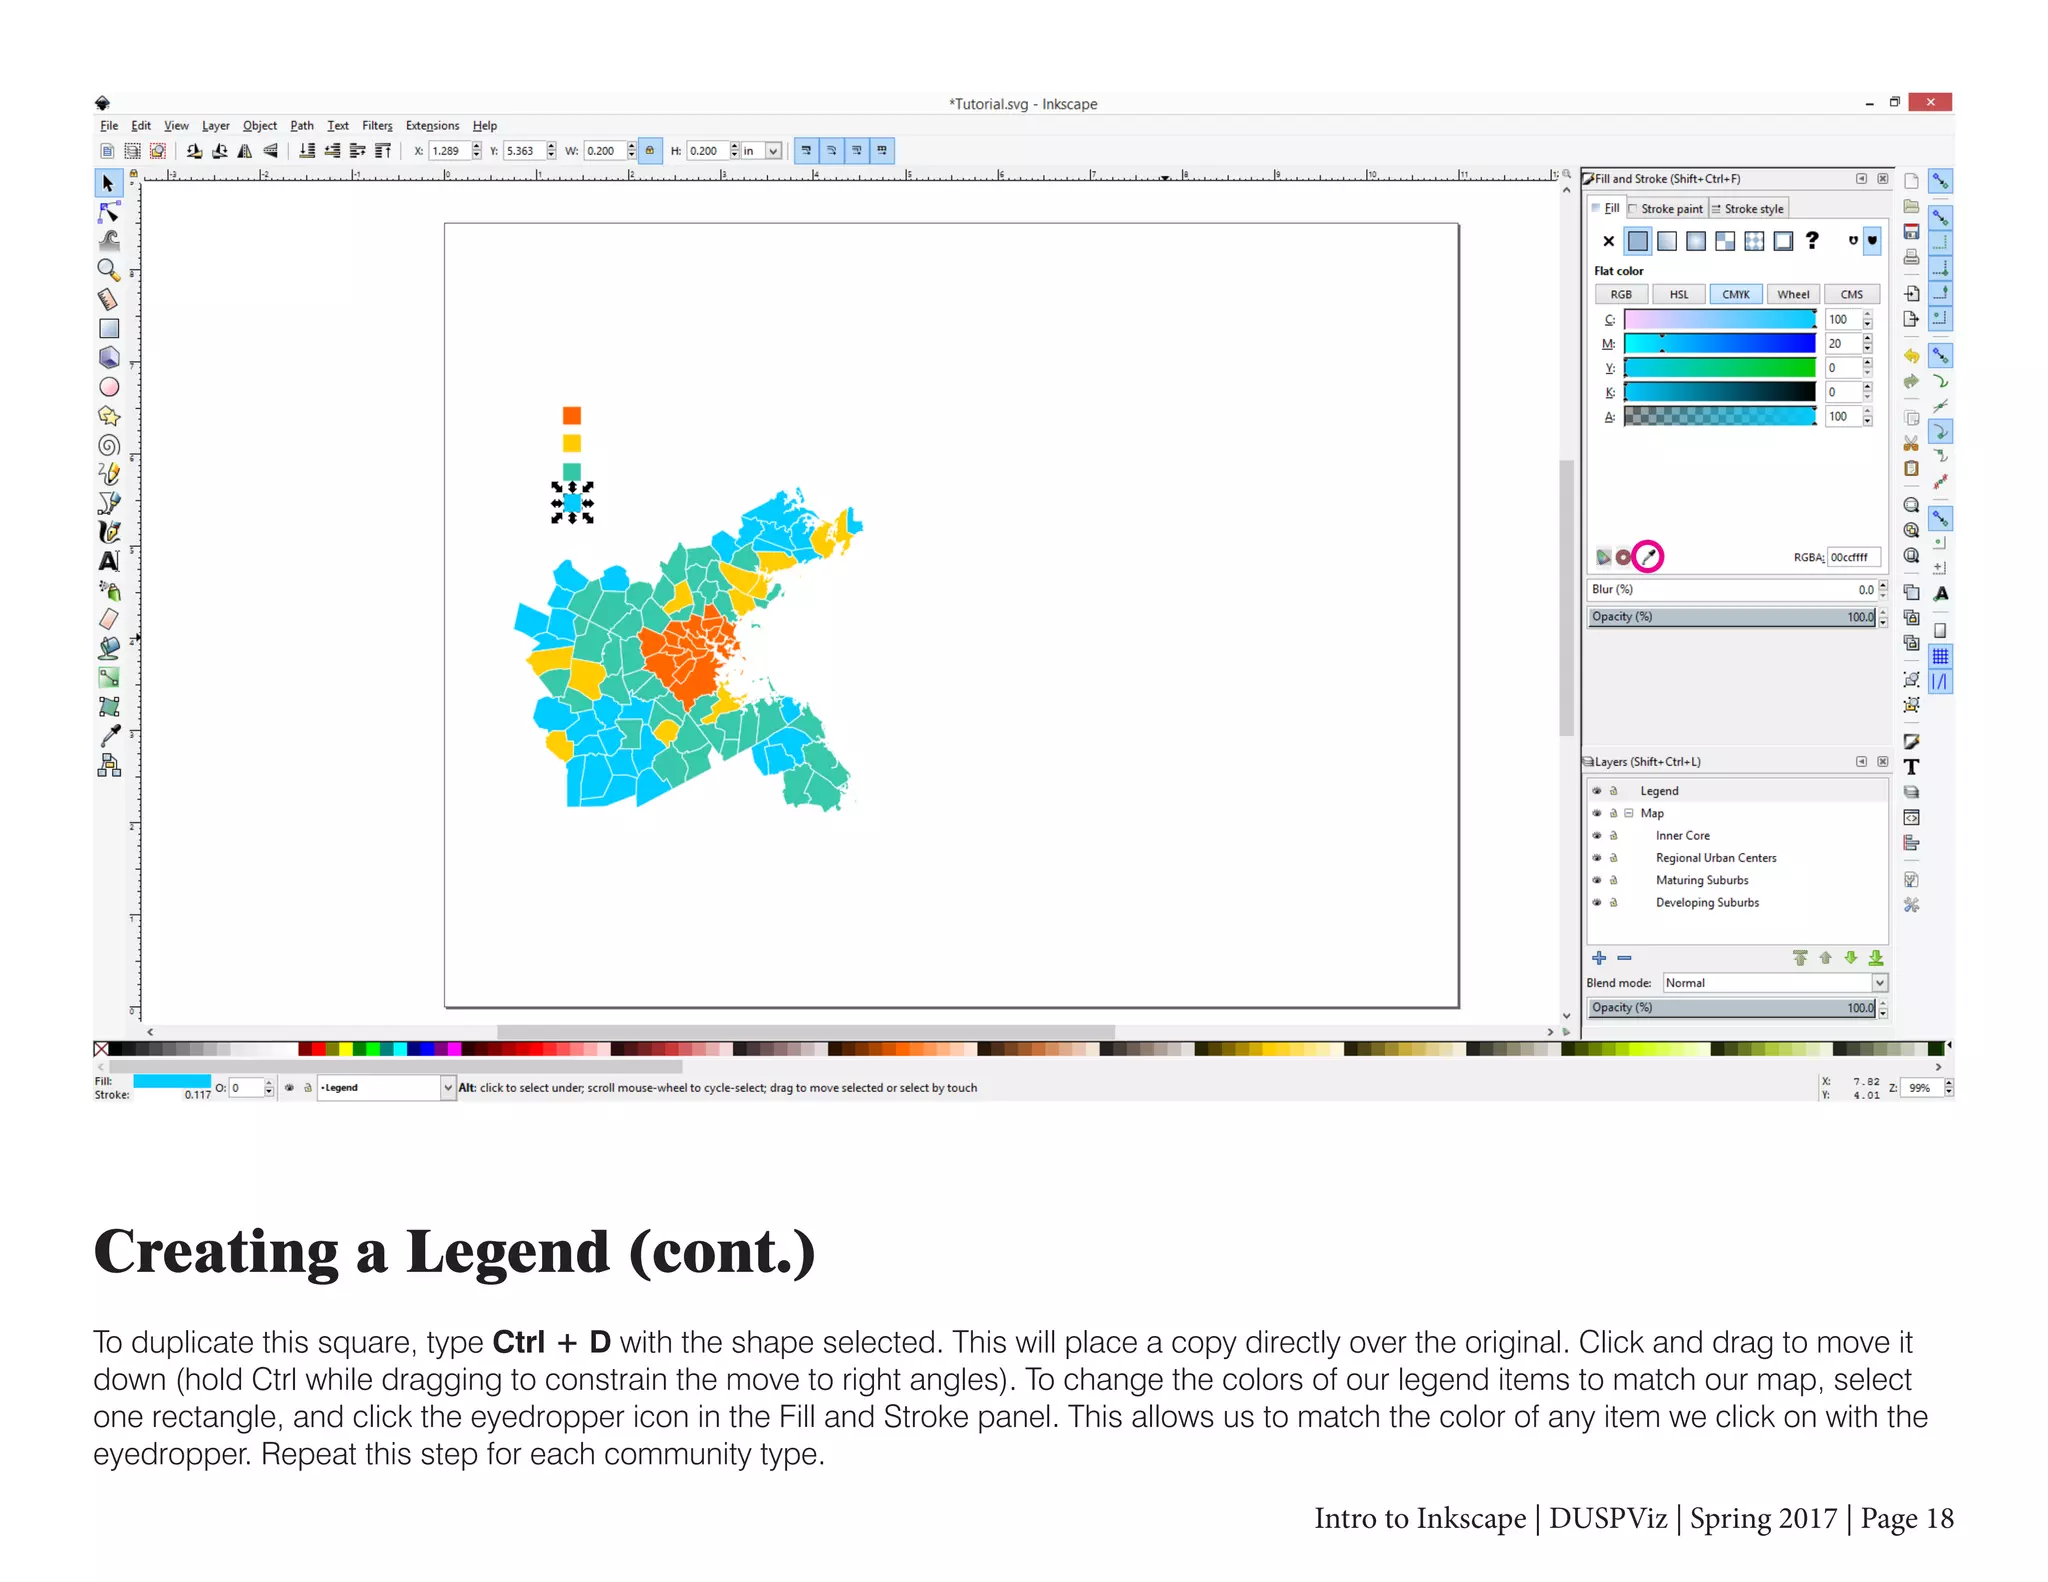Viewport: 2048px width, 1582px height.
Task: Adjust the X position stepper
Action: (x=477, y=151)
